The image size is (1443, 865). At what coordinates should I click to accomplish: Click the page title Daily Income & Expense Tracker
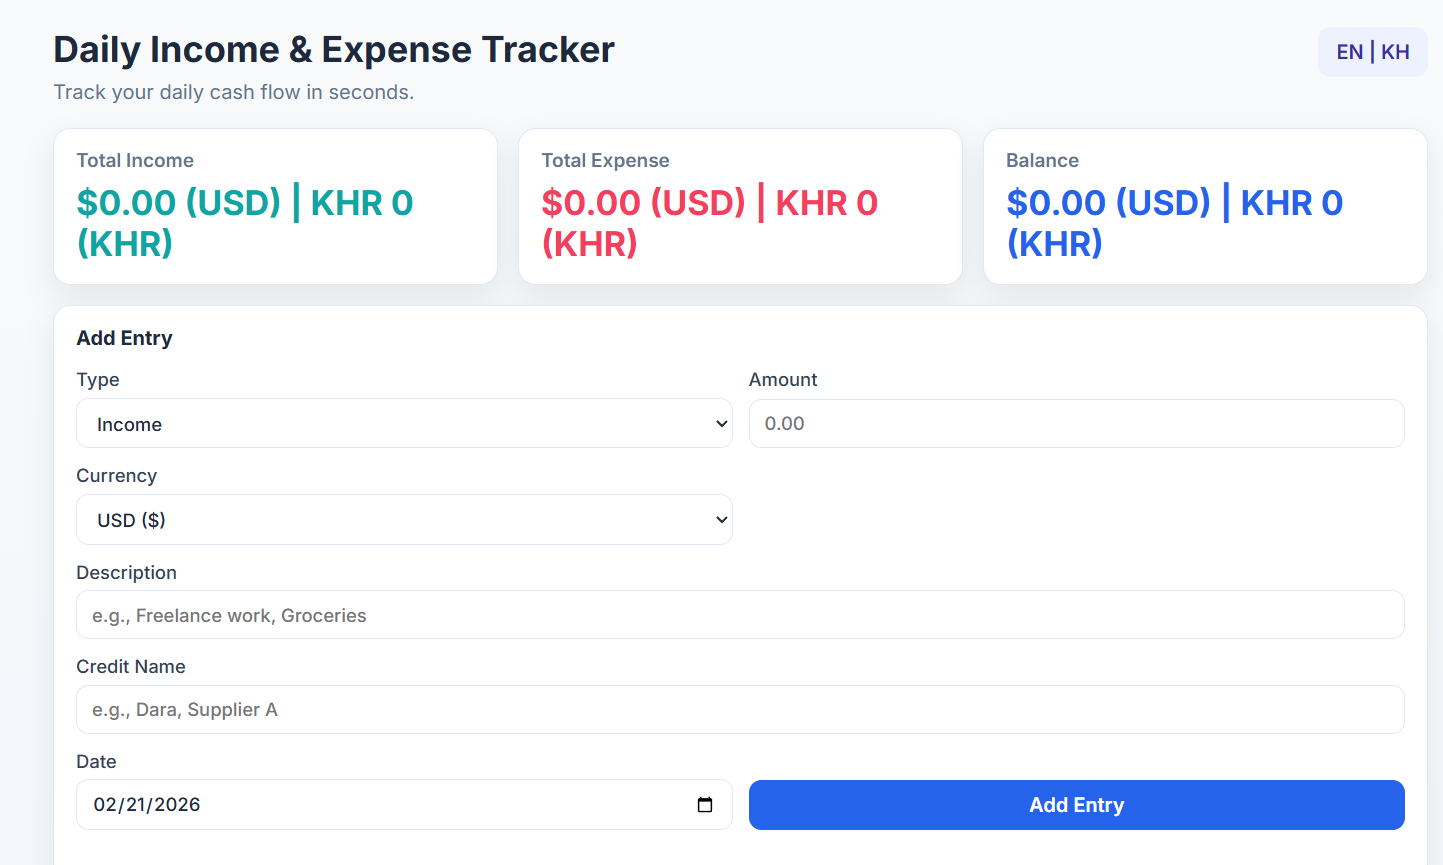333,49
